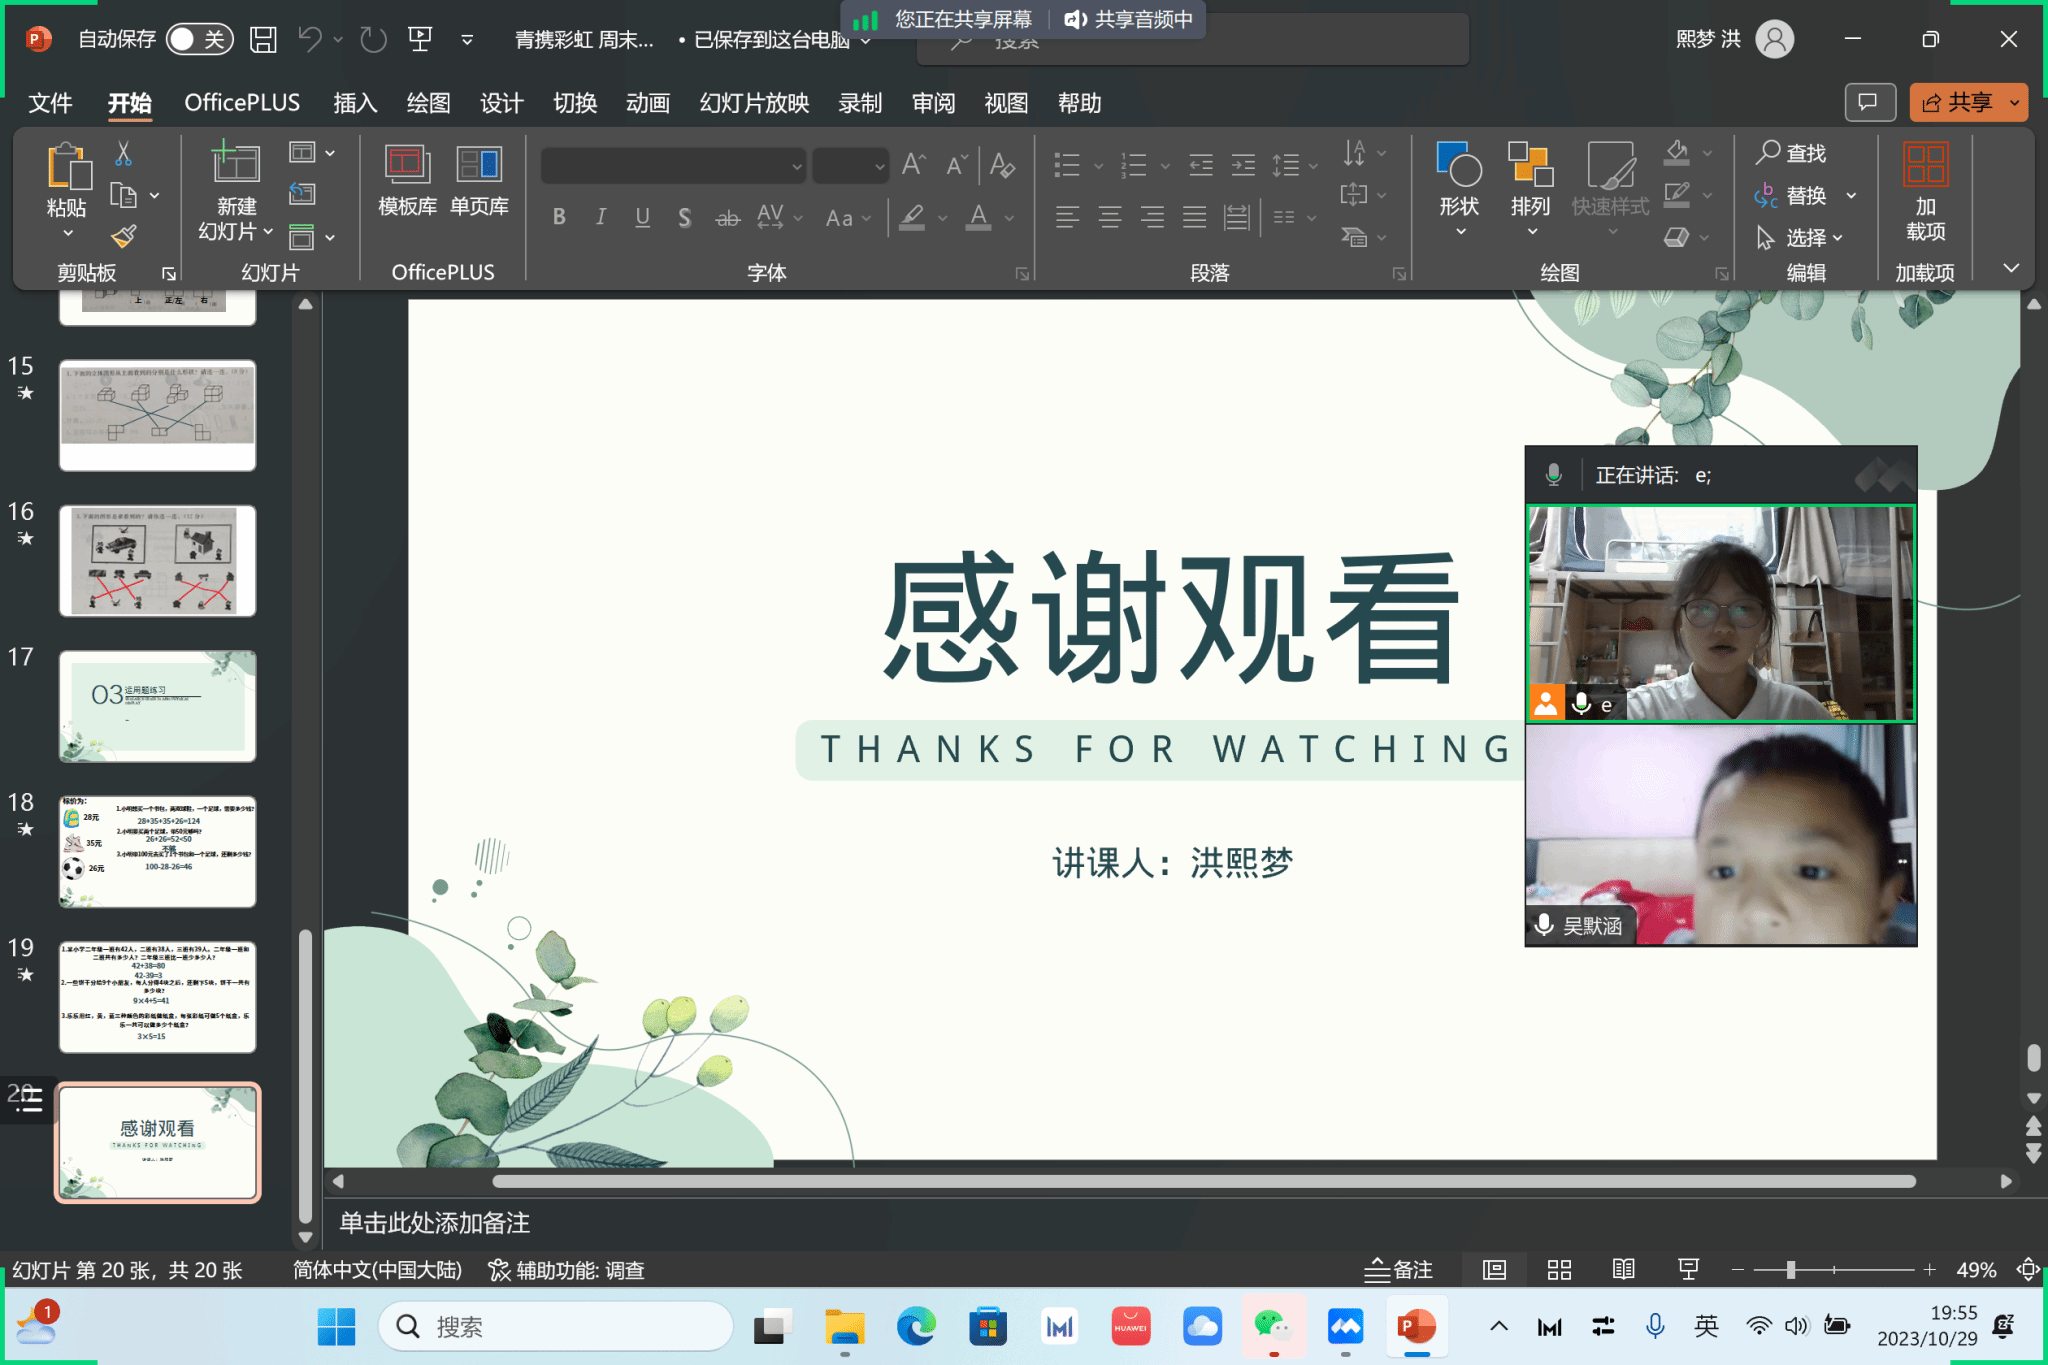Toggle the 备注 notes pane
This screenshot has height=1365, width=2048.
click(x=1399, y=1270)
